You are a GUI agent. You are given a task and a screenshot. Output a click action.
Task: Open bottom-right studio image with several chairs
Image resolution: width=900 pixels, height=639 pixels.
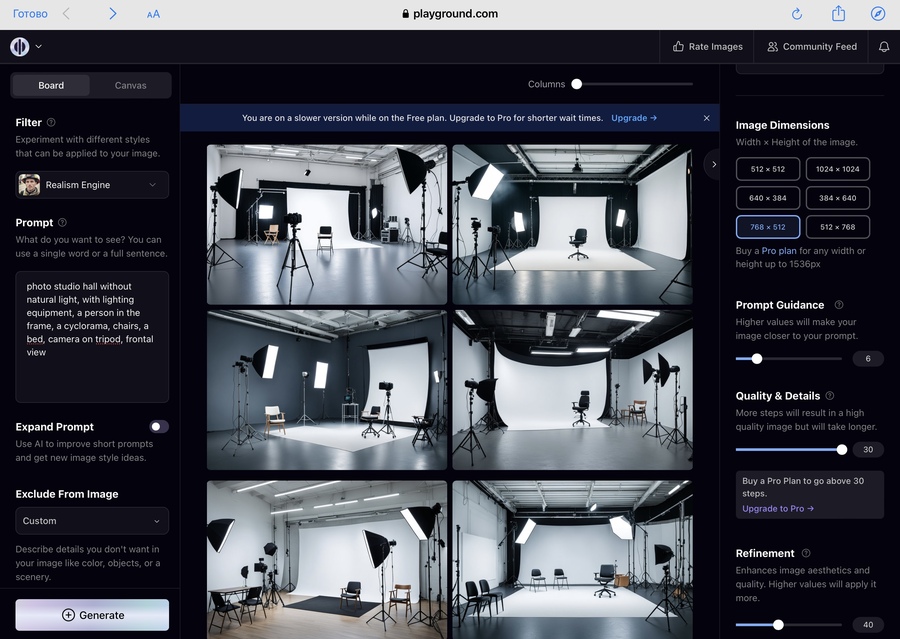(x=572, y=560)
